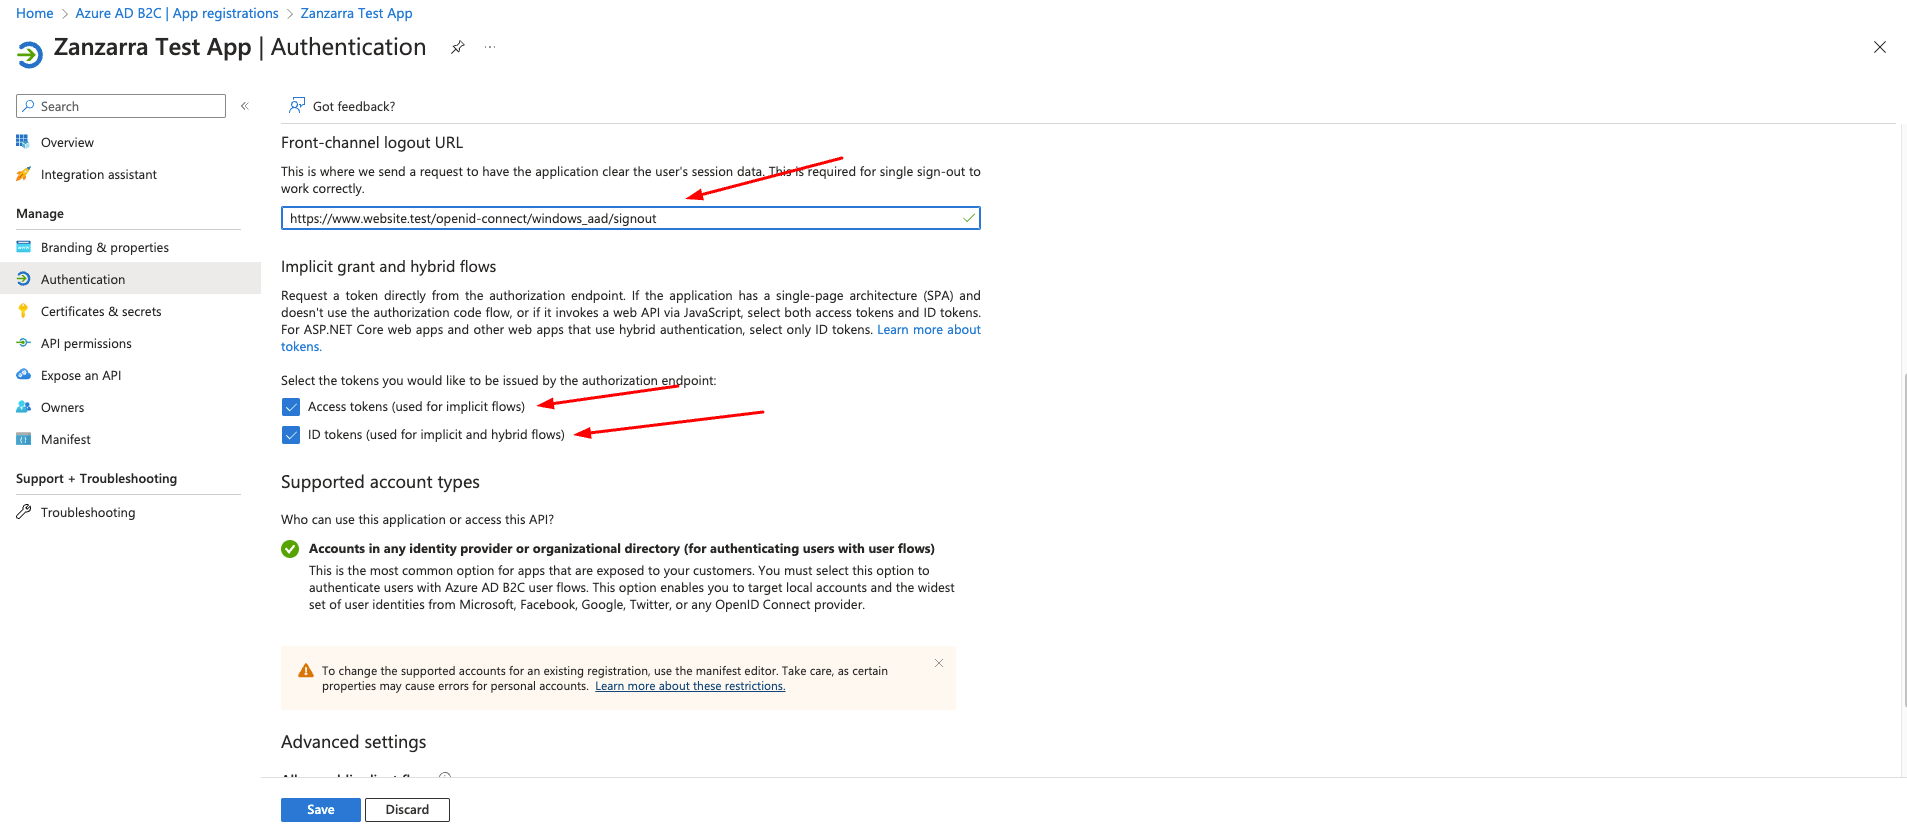Click Zanzarra Test App breadcrumb

click(356, 13)
